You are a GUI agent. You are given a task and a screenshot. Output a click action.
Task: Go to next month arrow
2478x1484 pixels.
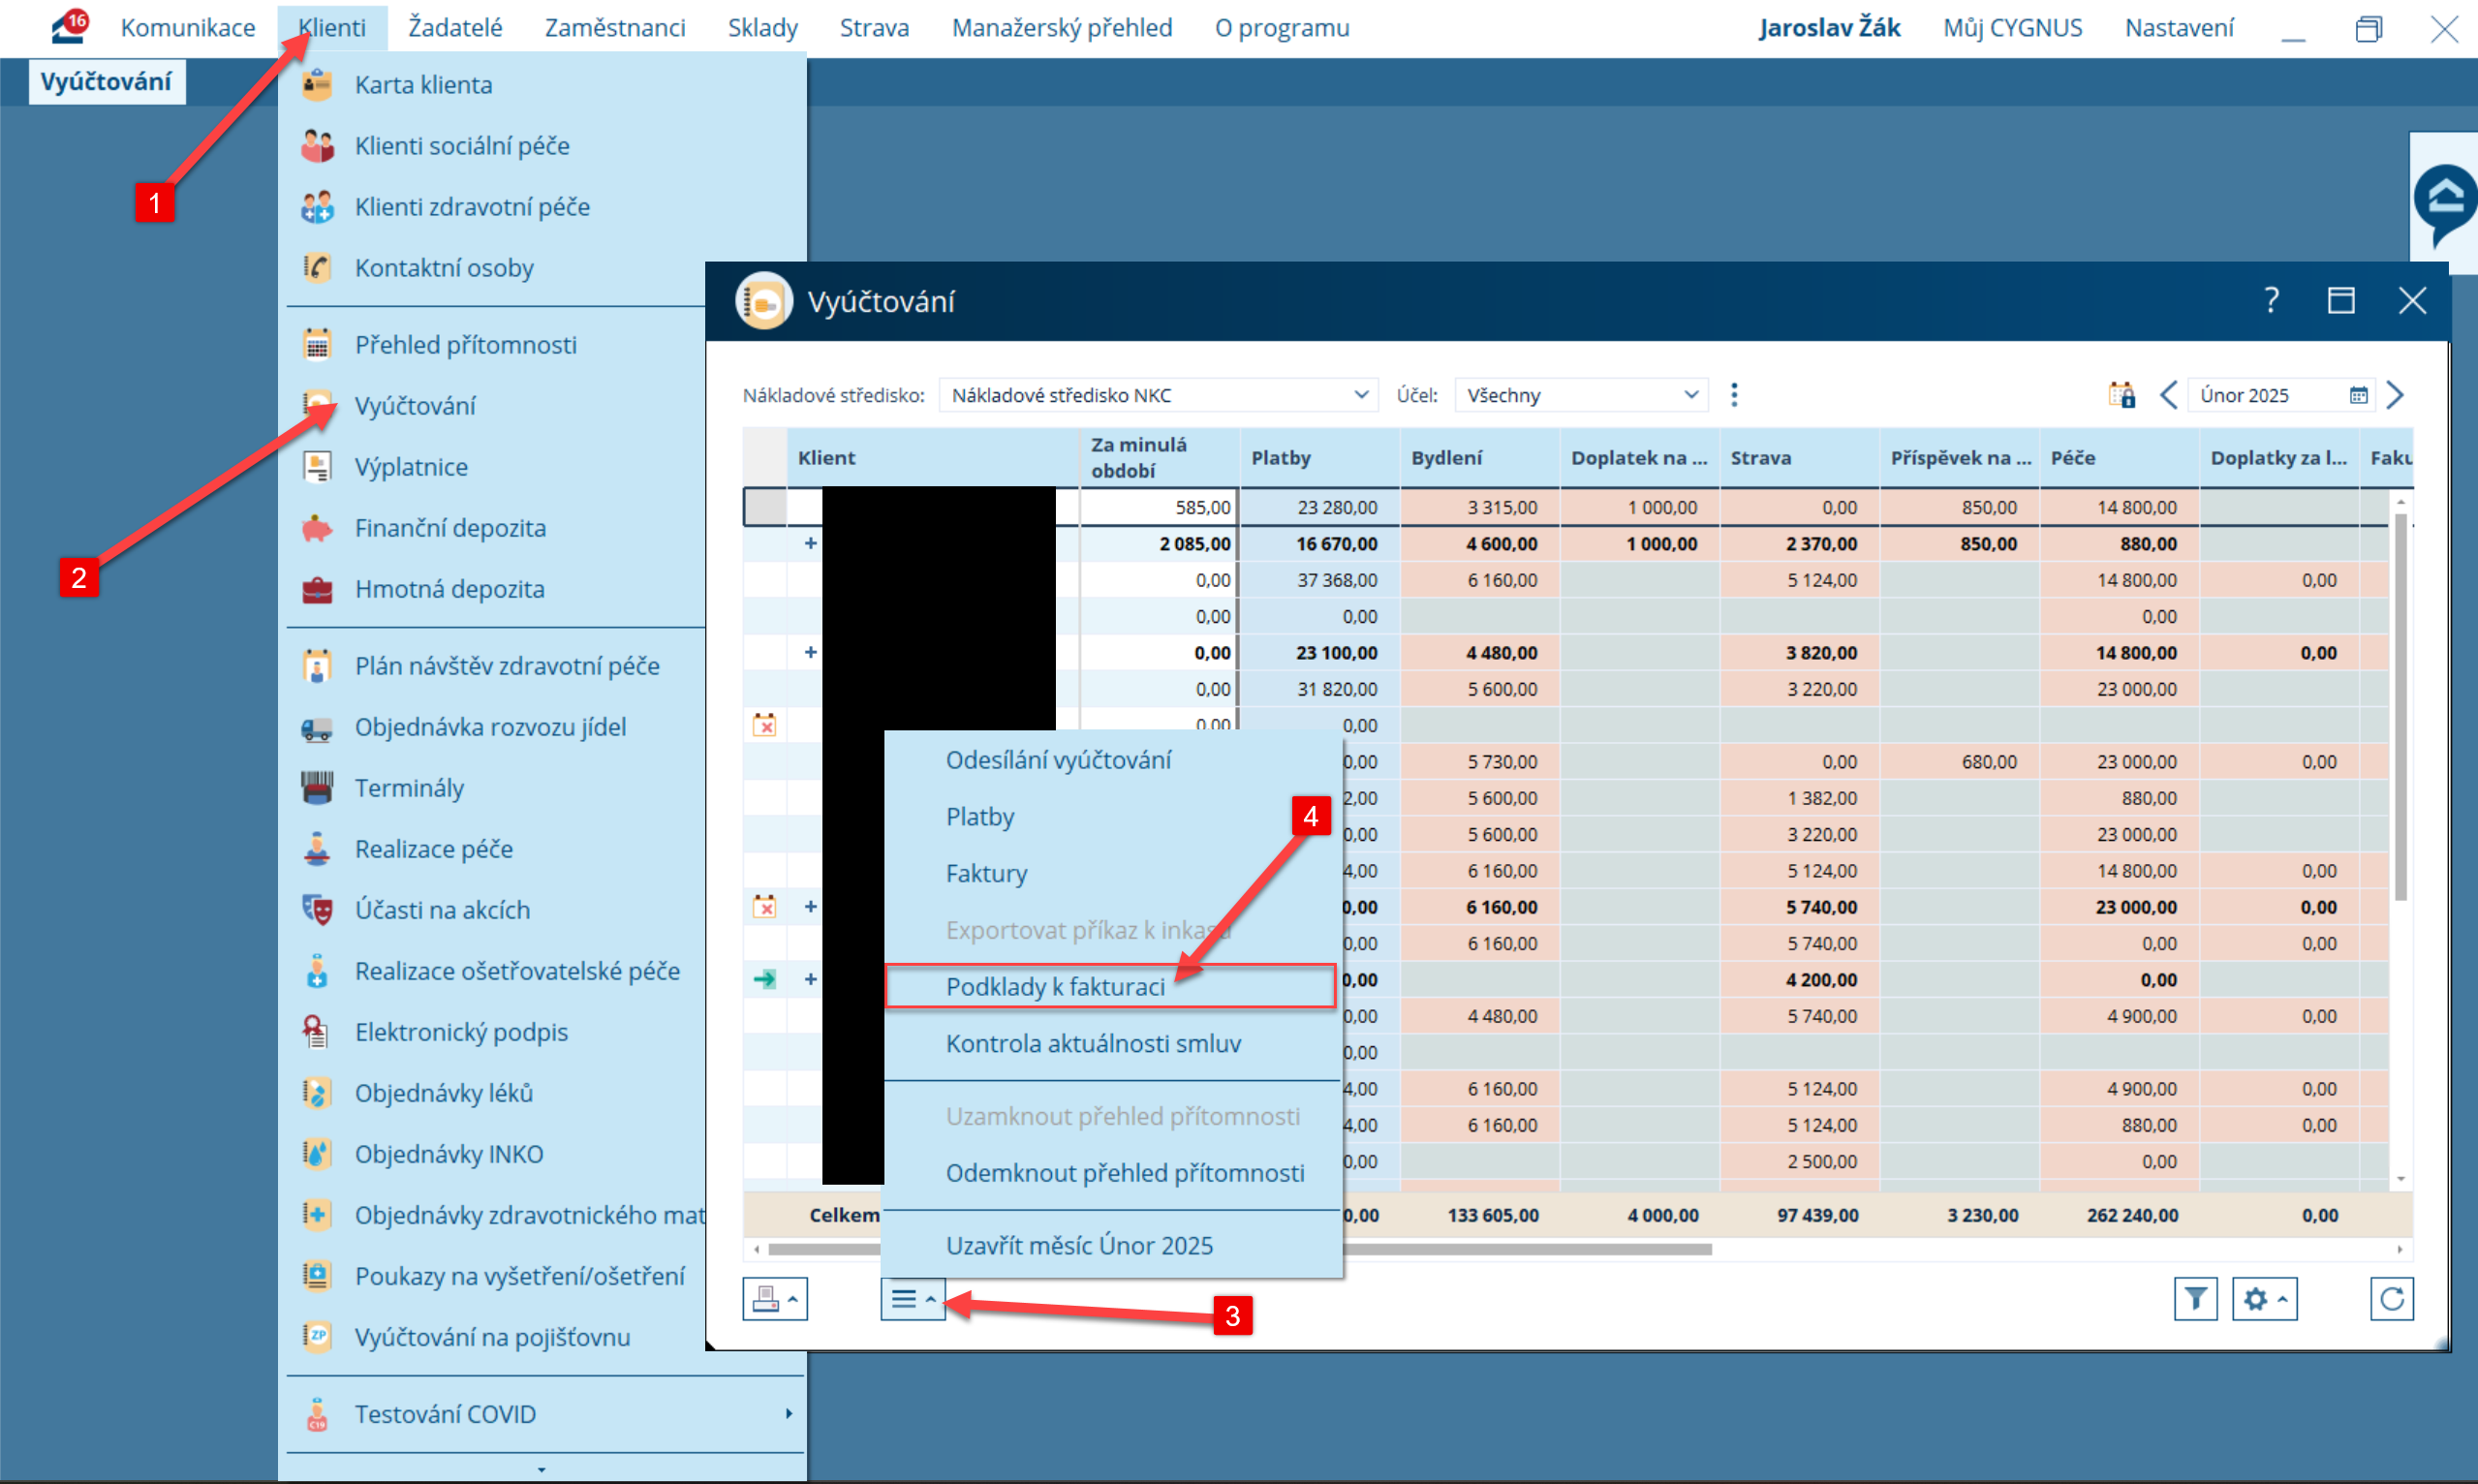pos(2395,395)
